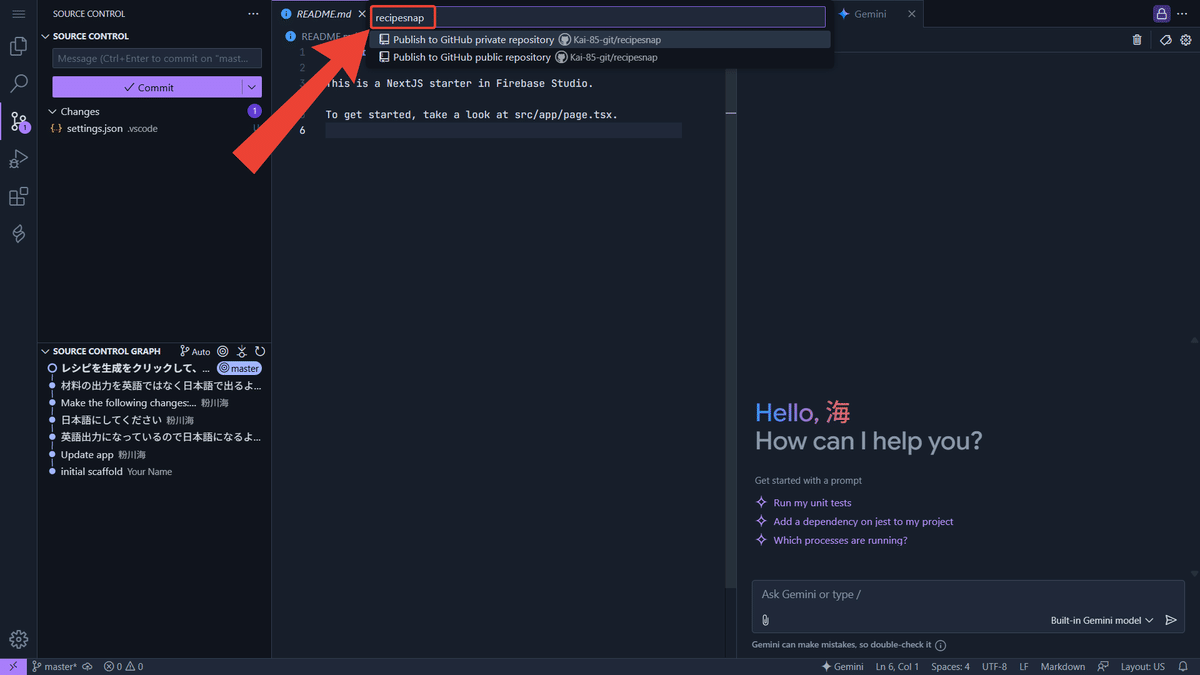Click the purple lock icon in title bar

(x=1161, y=14)
